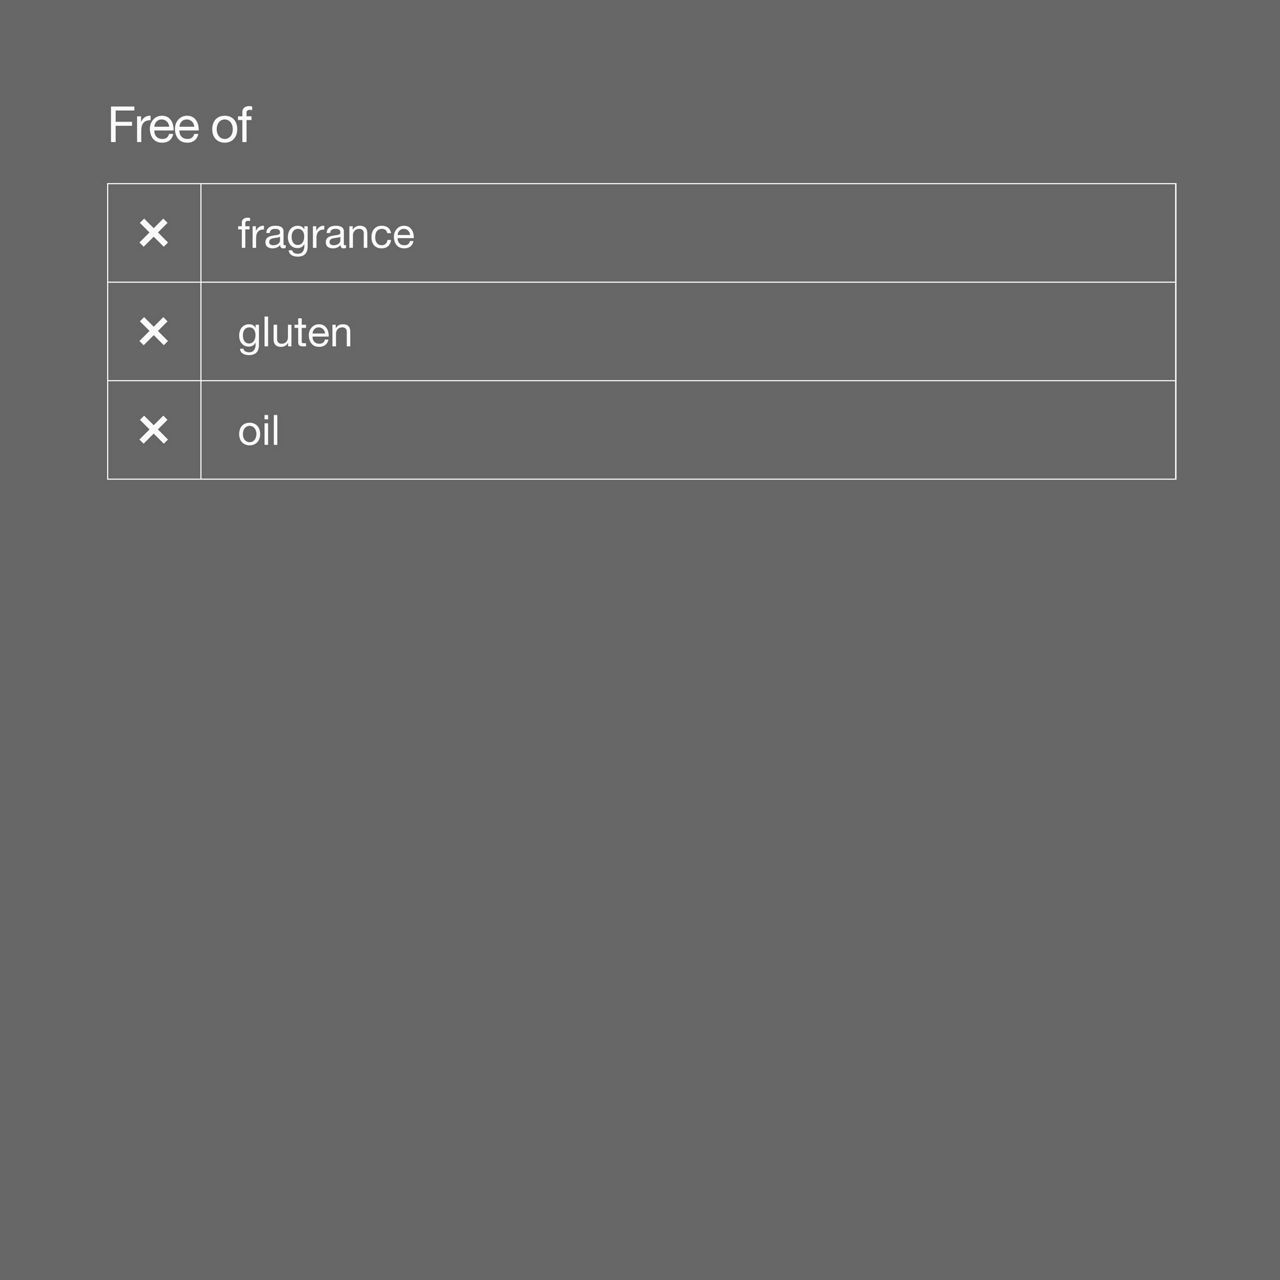This screenshot has width=1280, height=1280.
Task: Click the word Free in the title
Action: pos(153,125)
